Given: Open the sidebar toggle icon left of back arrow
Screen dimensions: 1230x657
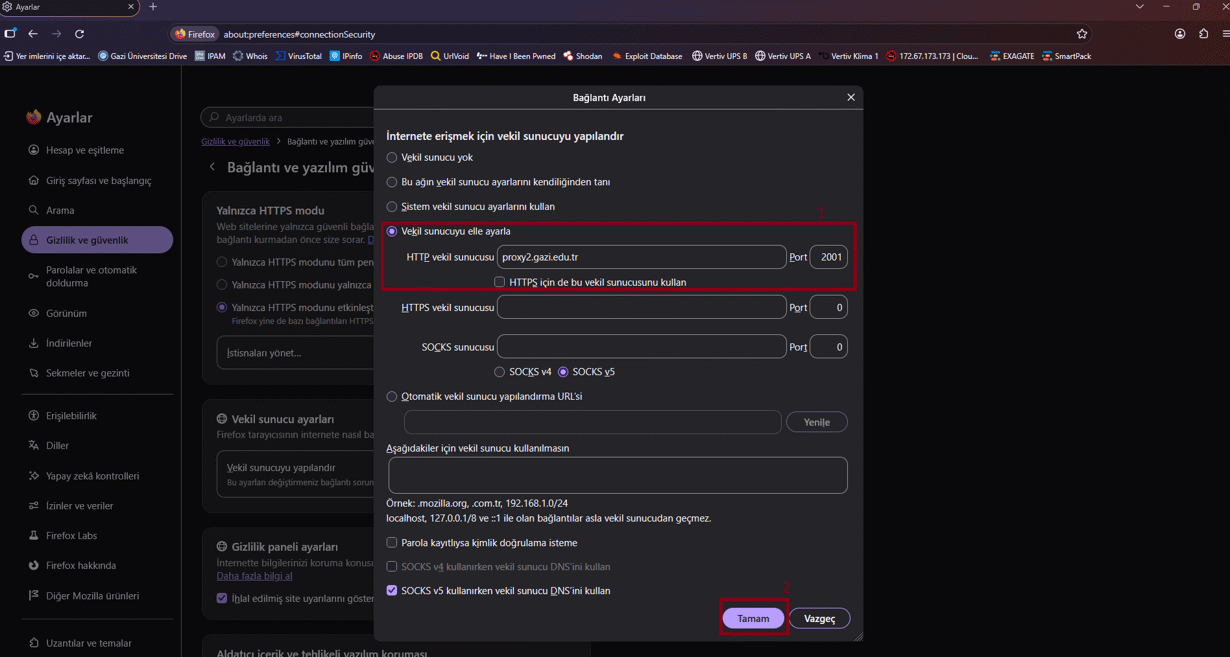Looking at the screenshot, I should (x=10, y=34).
